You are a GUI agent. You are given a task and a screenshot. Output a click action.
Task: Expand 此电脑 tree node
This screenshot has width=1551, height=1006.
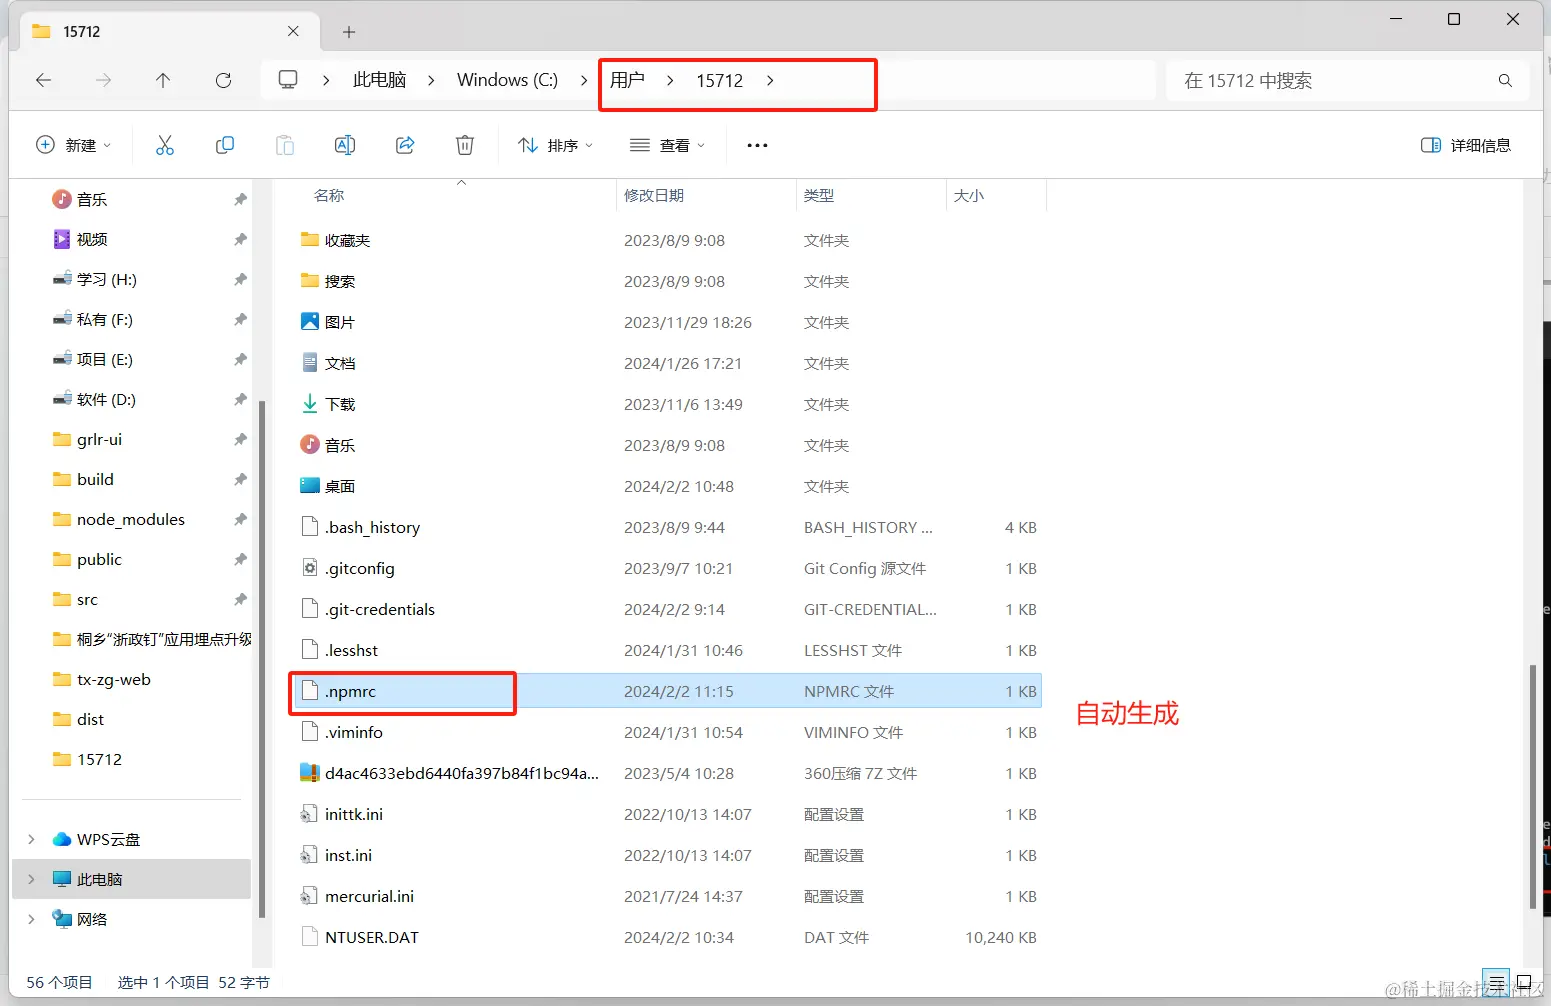point(31,879)
